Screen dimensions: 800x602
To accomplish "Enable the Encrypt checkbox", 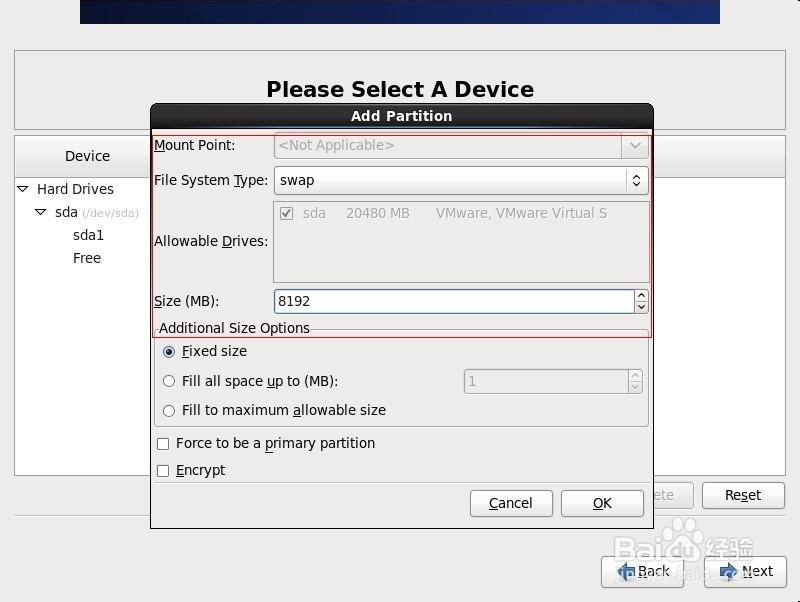I will pos(163,470).
